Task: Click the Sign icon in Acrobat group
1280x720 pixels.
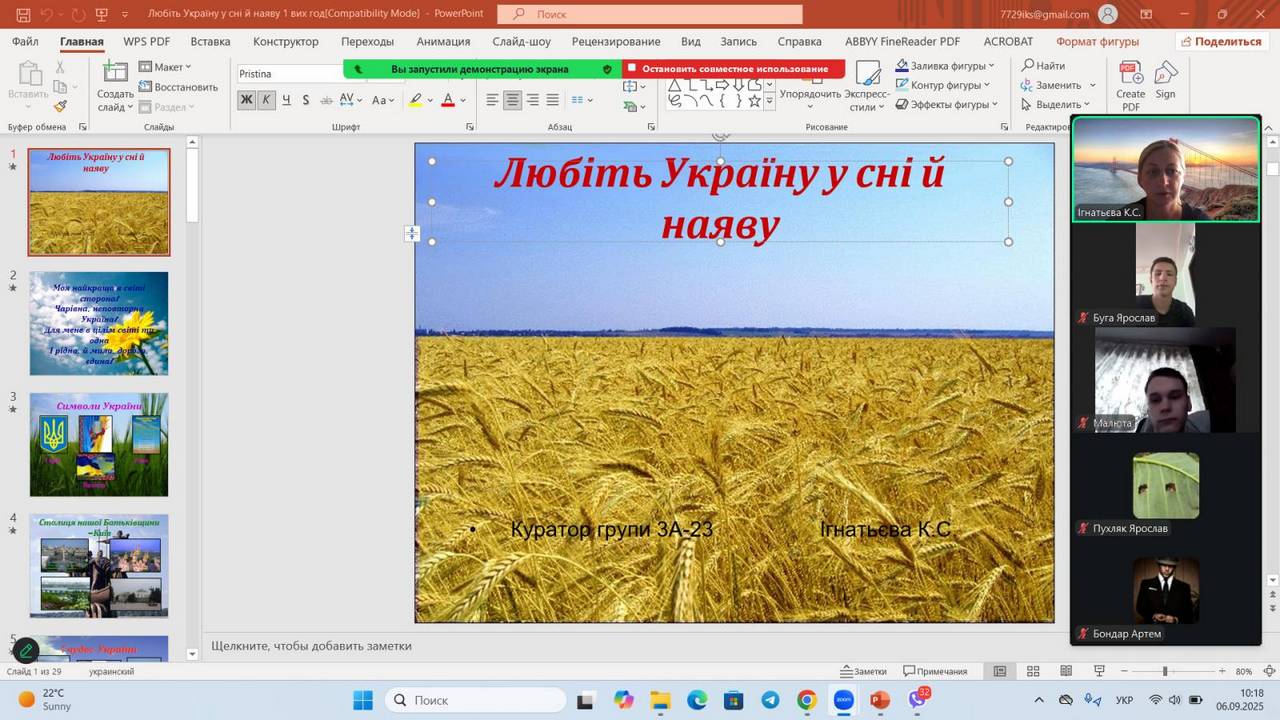Action: point(1165,80)
